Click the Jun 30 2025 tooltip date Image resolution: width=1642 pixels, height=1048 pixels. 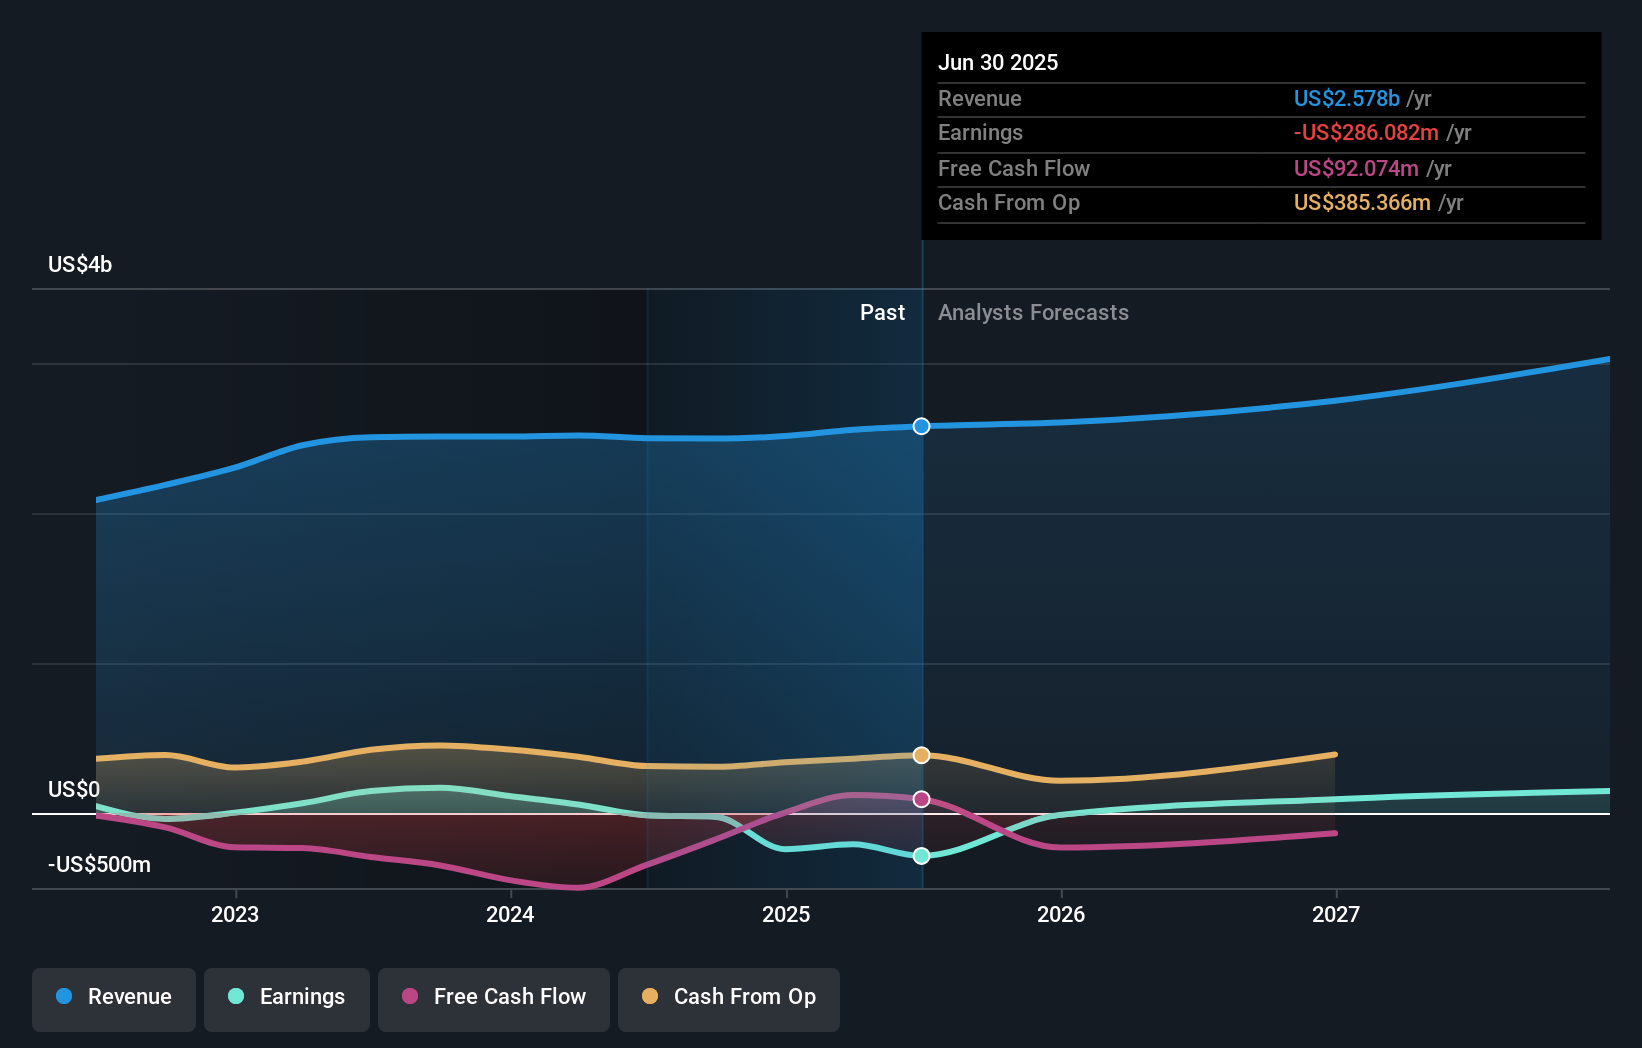tap(998, 62)
